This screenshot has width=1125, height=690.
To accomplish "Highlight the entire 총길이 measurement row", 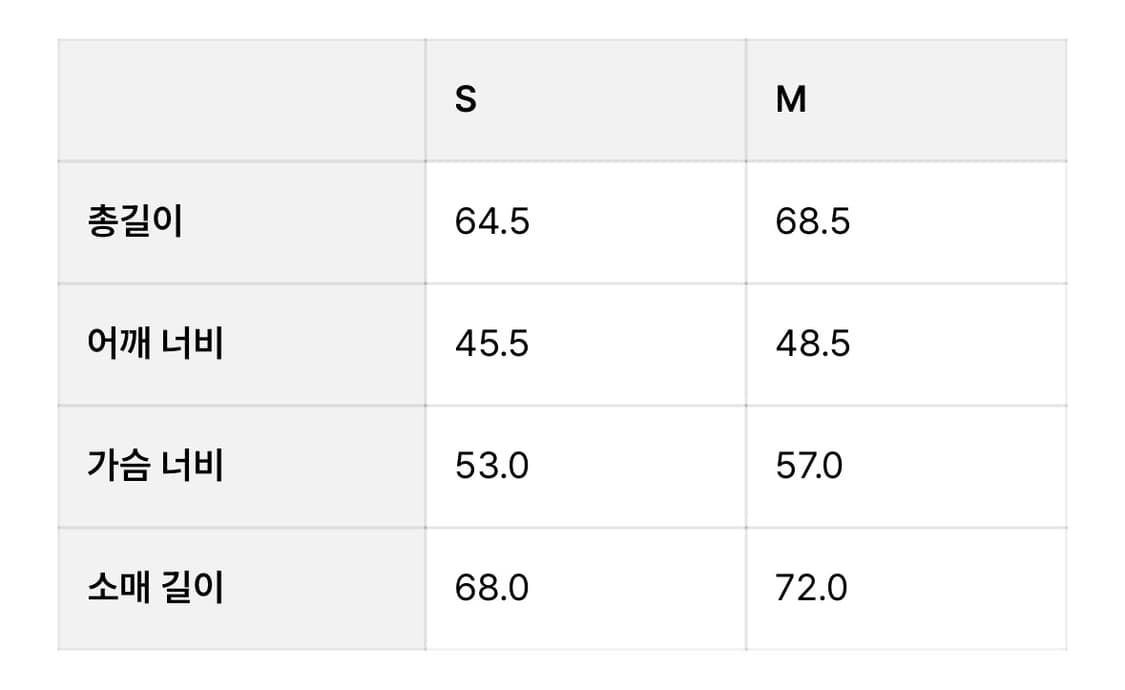I will point(640,222).
